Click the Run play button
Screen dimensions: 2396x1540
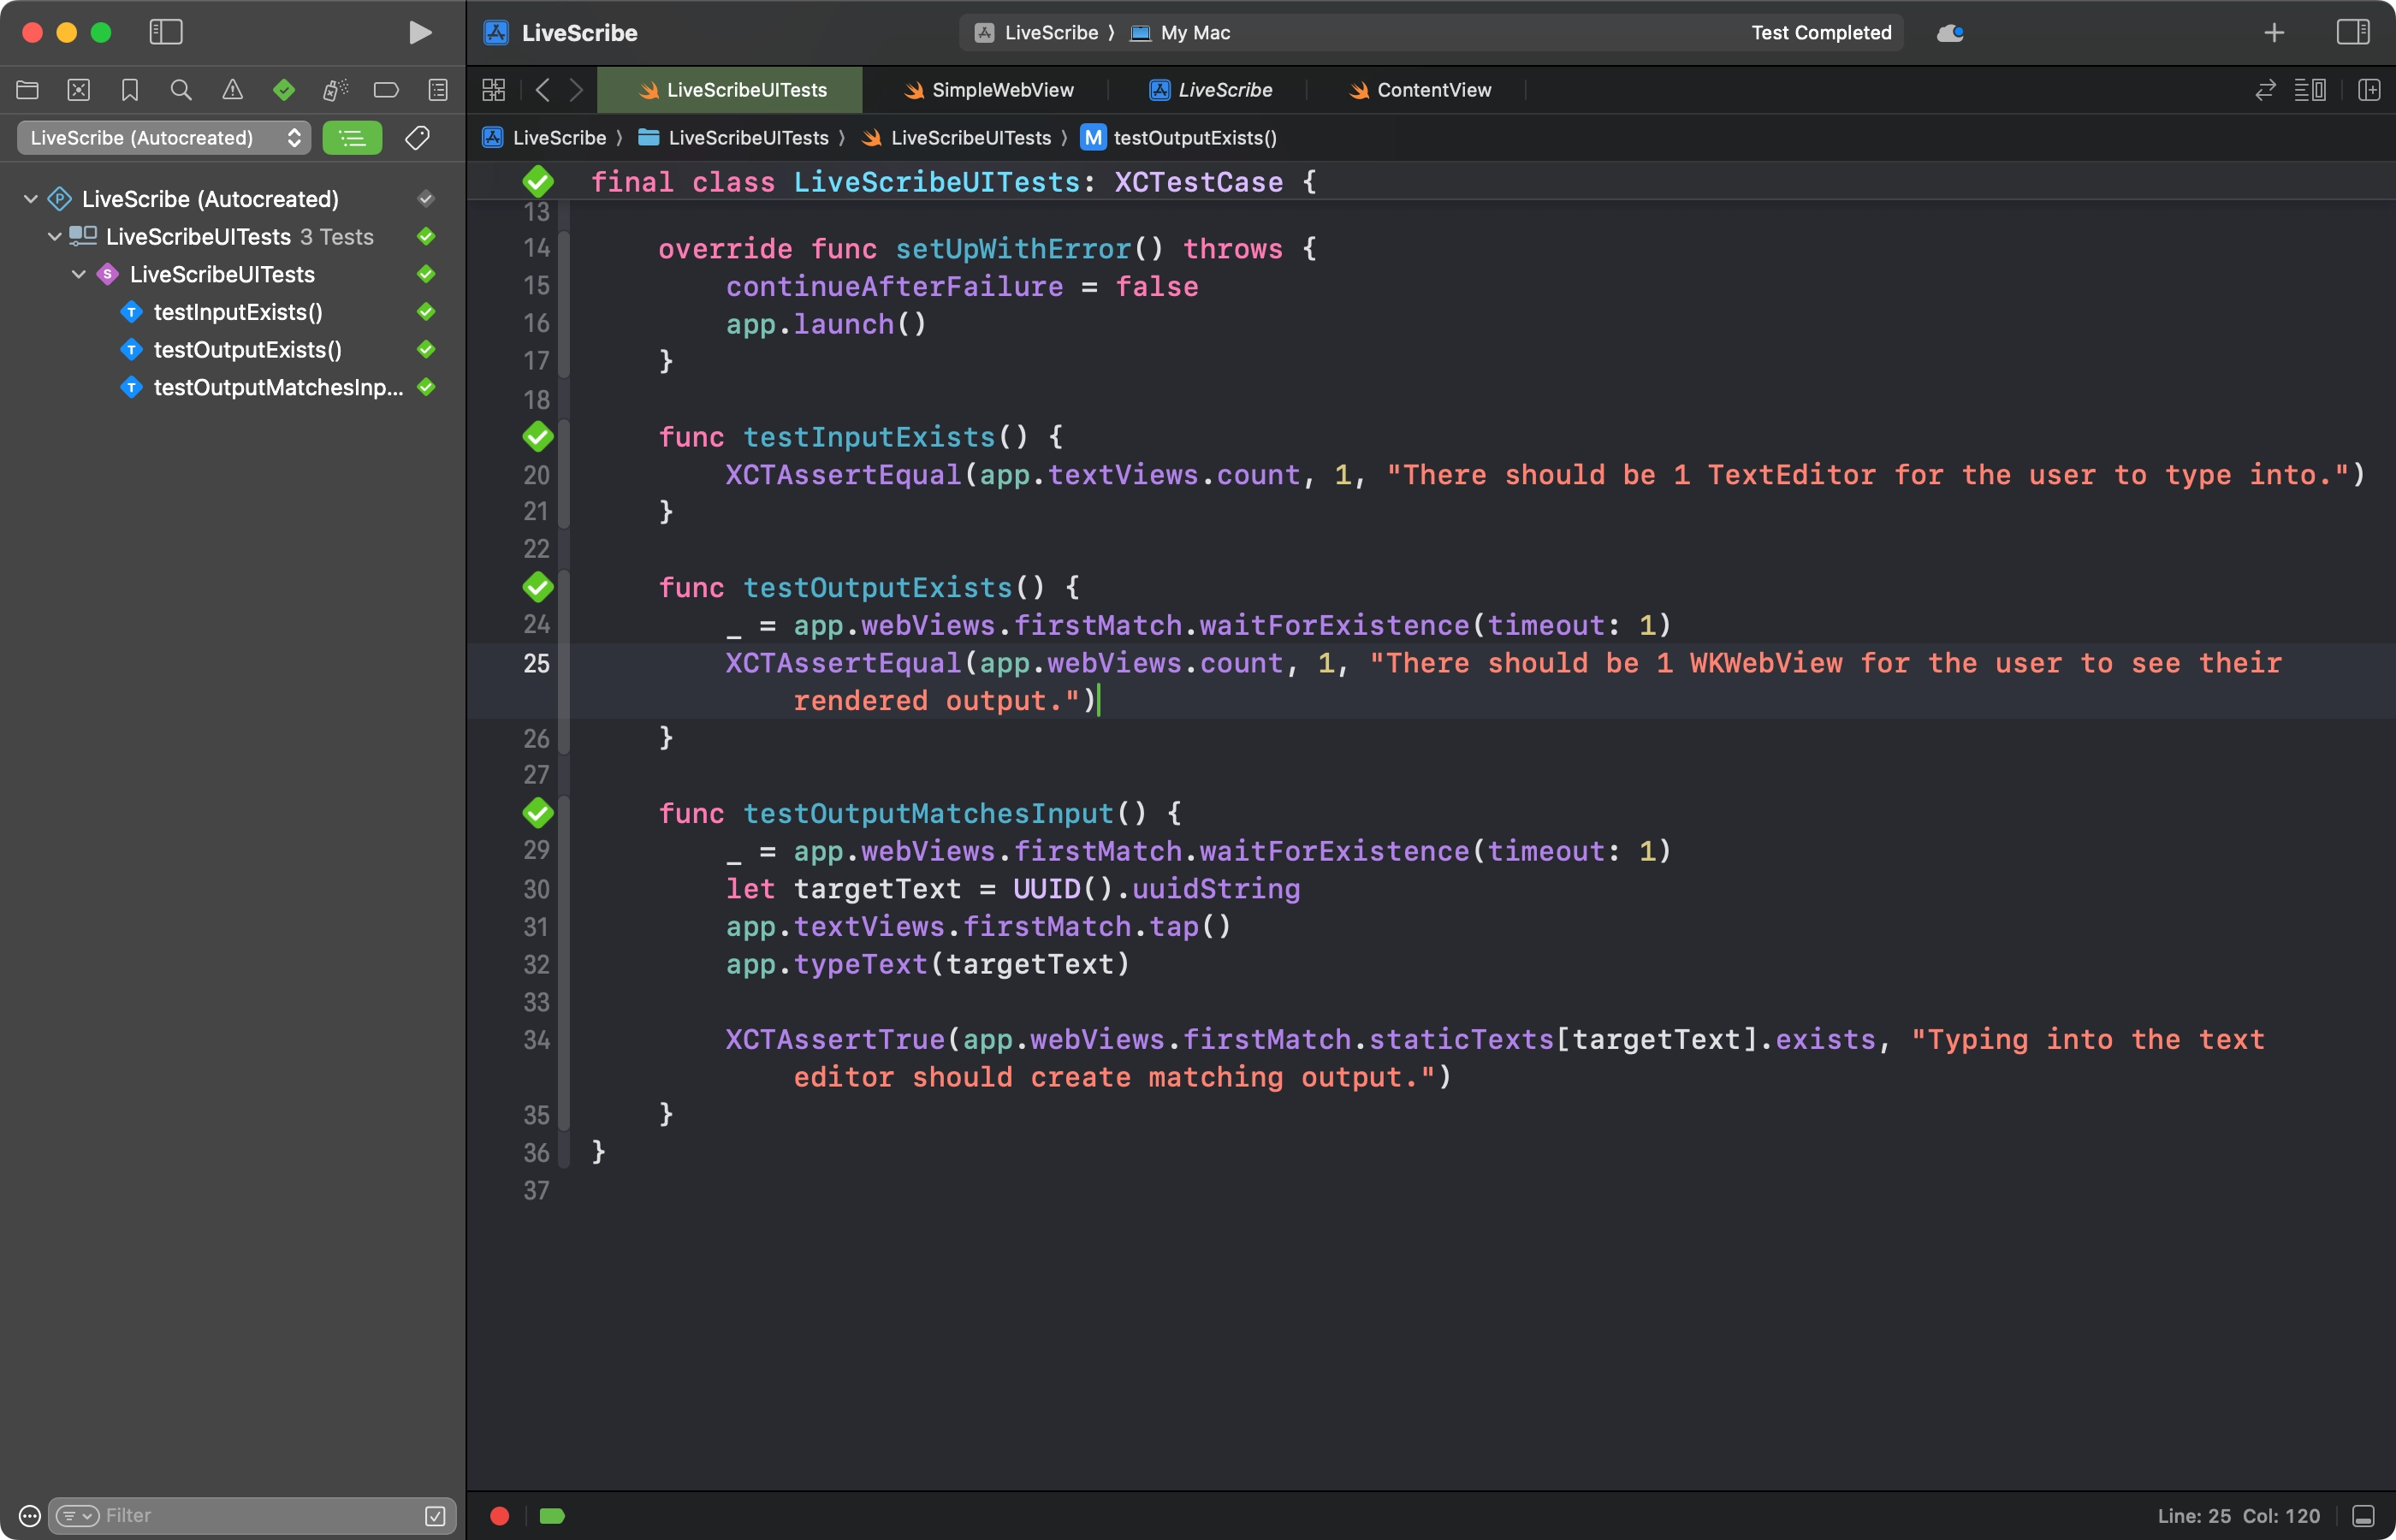tap(420, 32)
